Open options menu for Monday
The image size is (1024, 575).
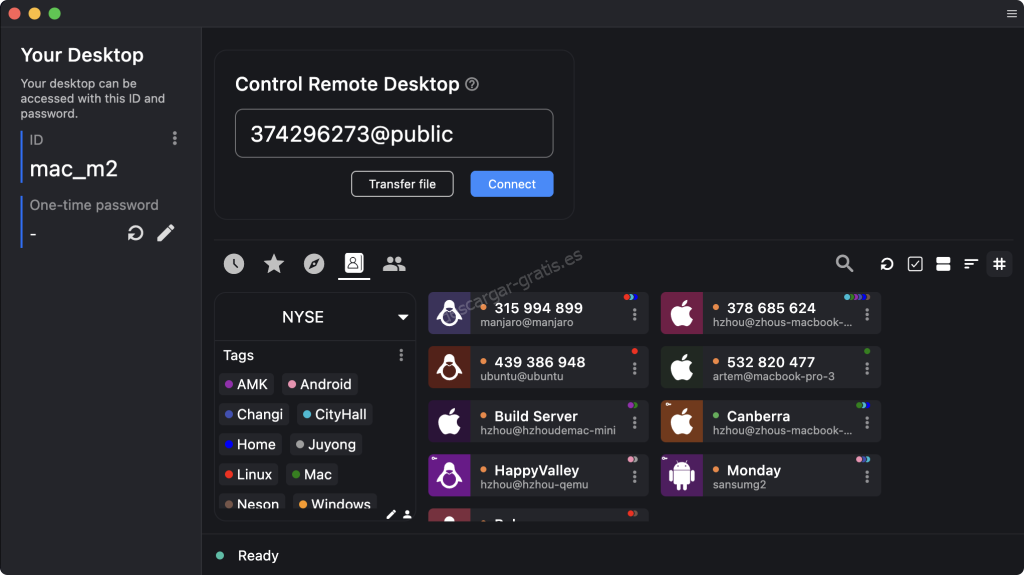click(x=867, y=478)
